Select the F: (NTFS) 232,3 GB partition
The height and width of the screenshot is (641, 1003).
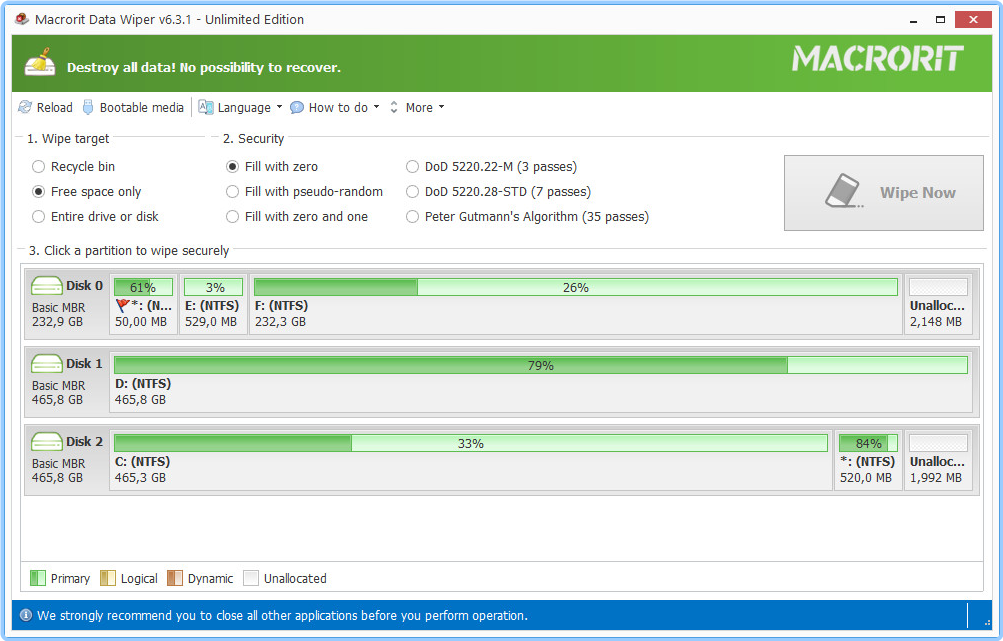[x=576, y=305]
